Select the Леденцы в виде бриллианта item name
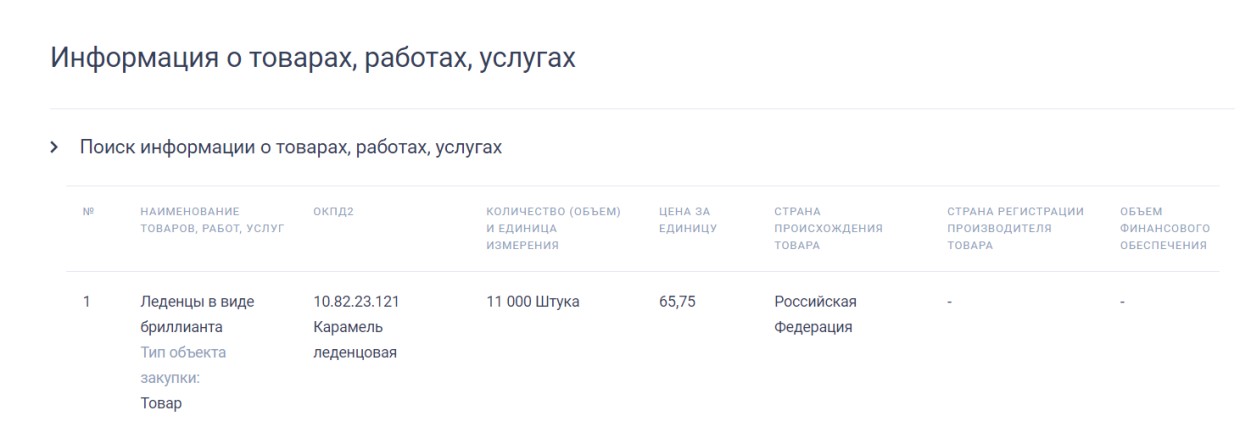 pyautogui.click(x=197, y=314)
